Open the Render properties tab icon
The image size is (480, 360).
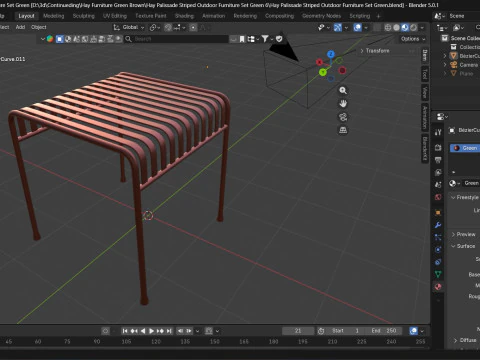(438, 148)
